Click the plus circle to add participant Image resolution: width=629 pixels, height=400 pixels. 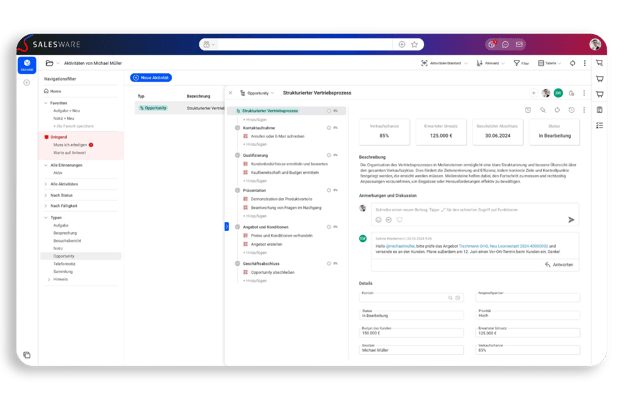[x=534, y=93]
